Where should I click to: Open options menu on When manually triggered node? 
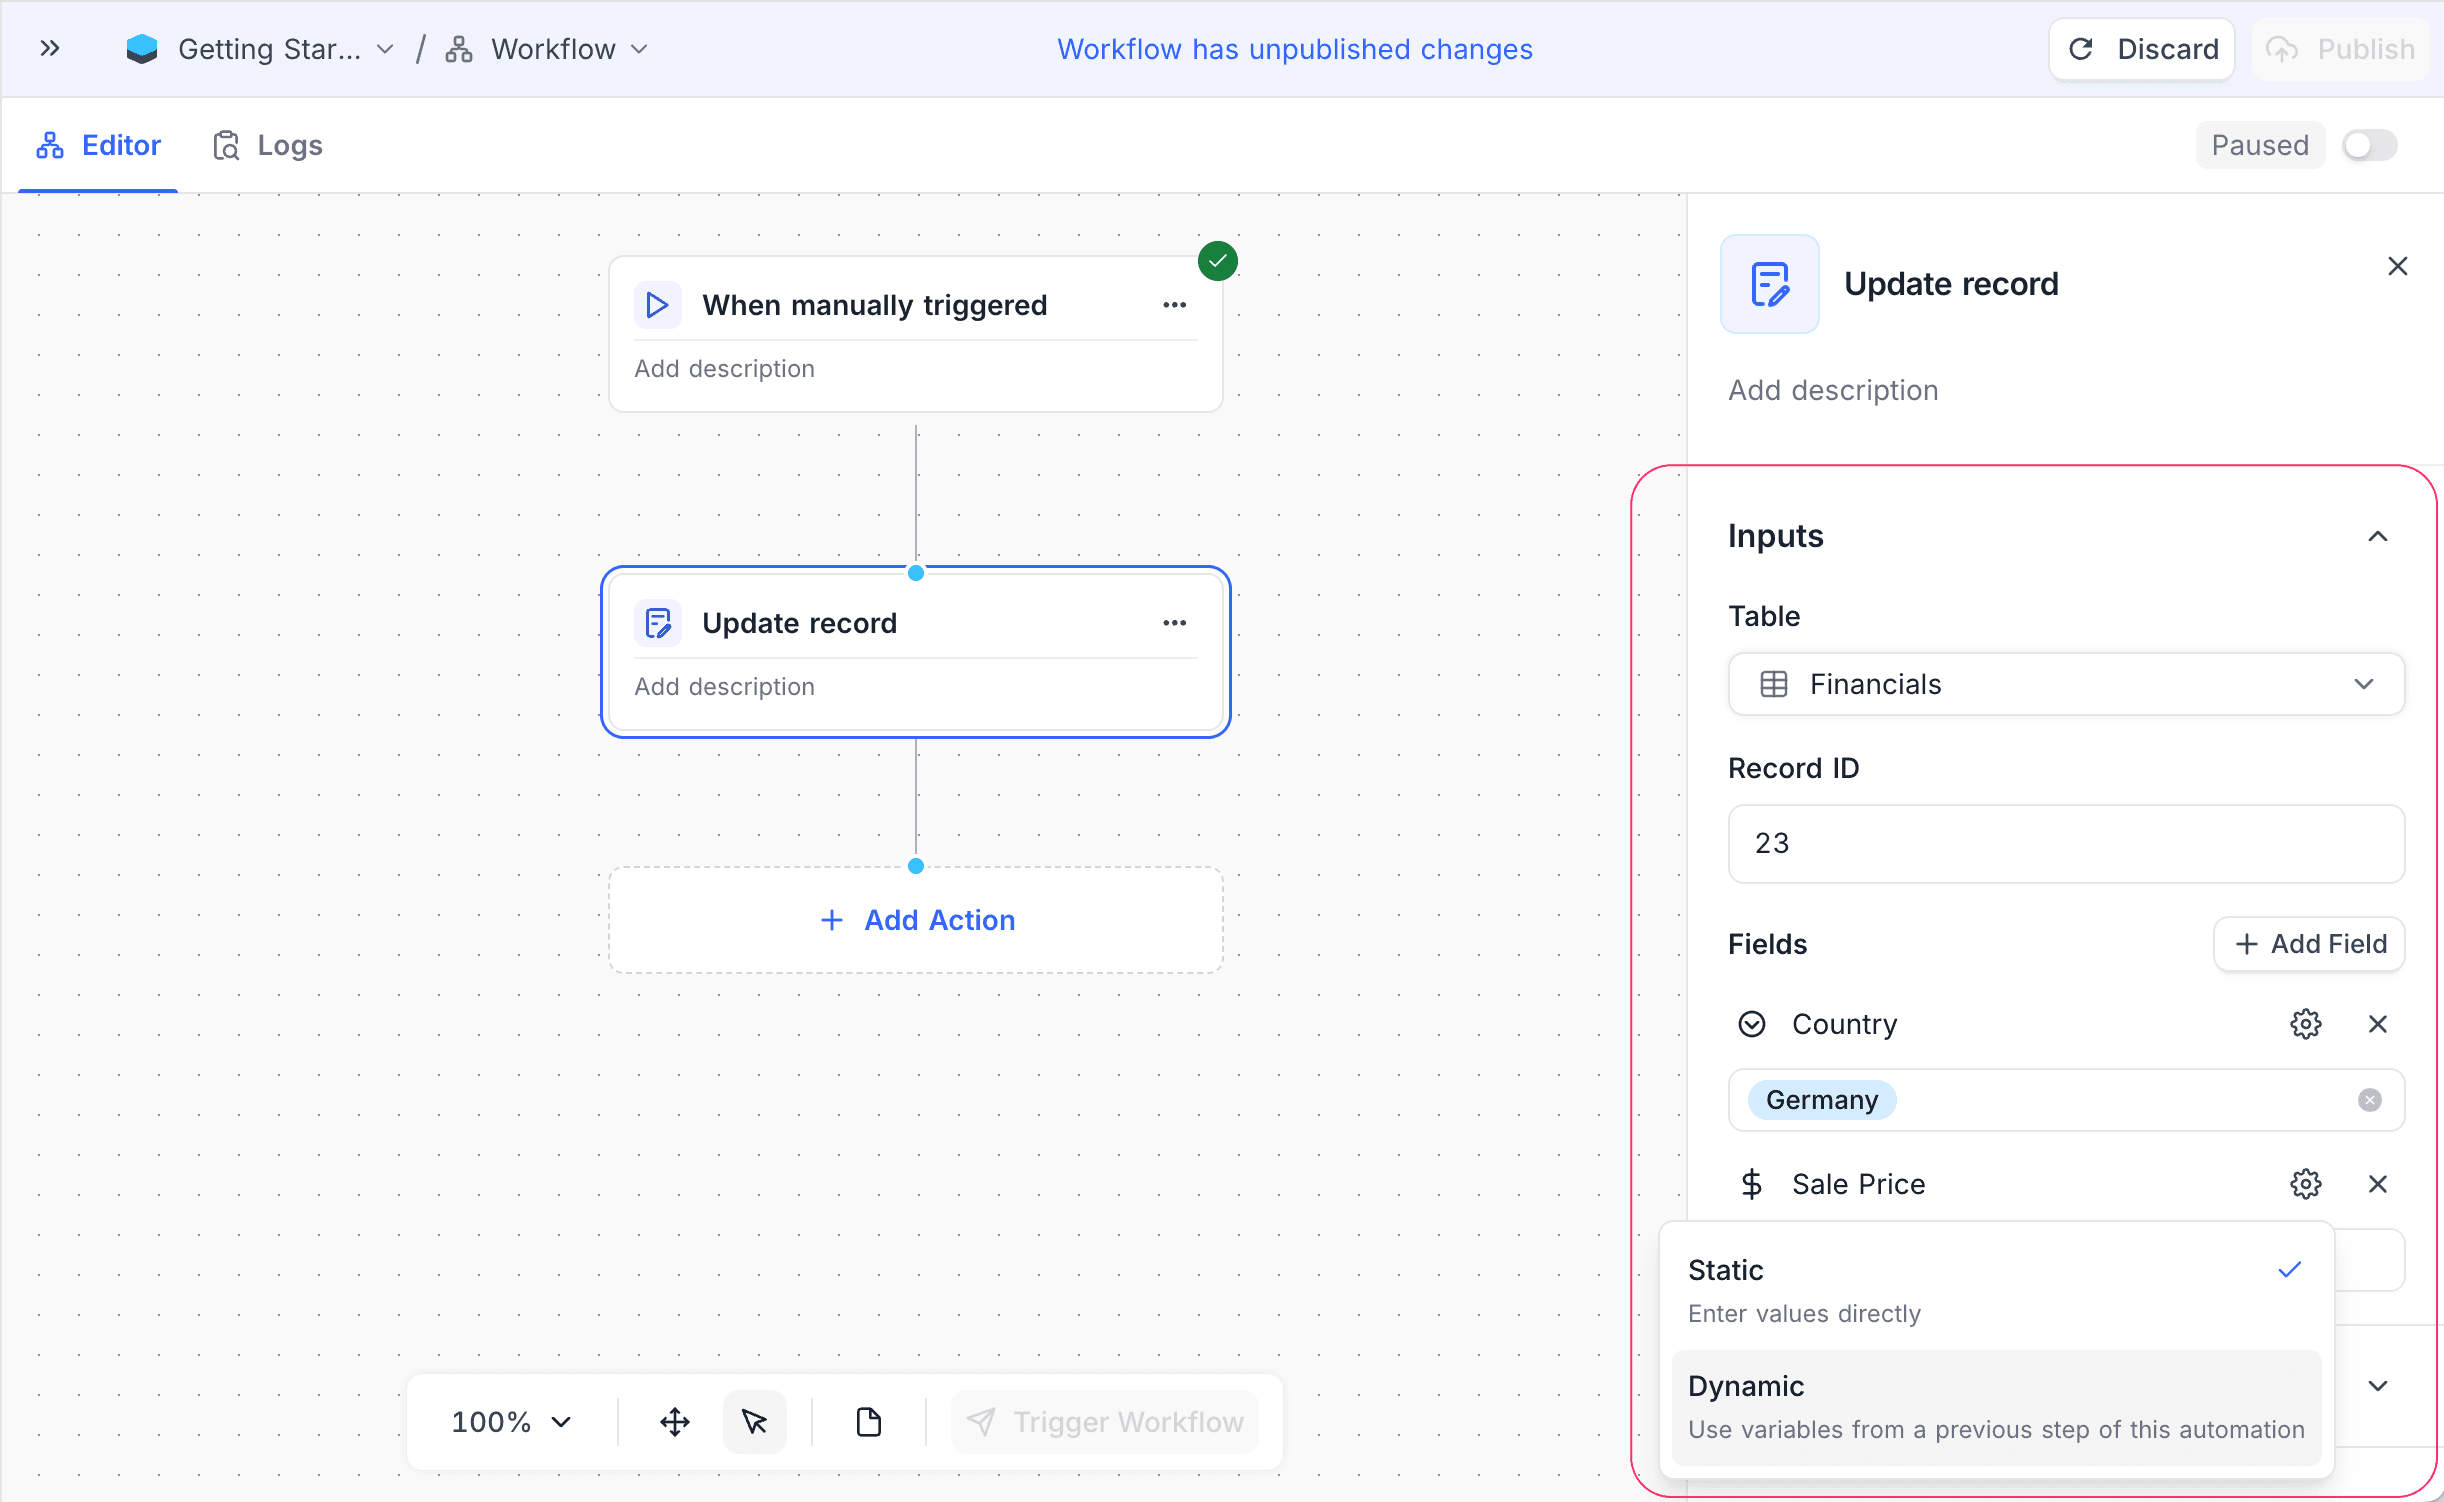tap(1175, 305)
